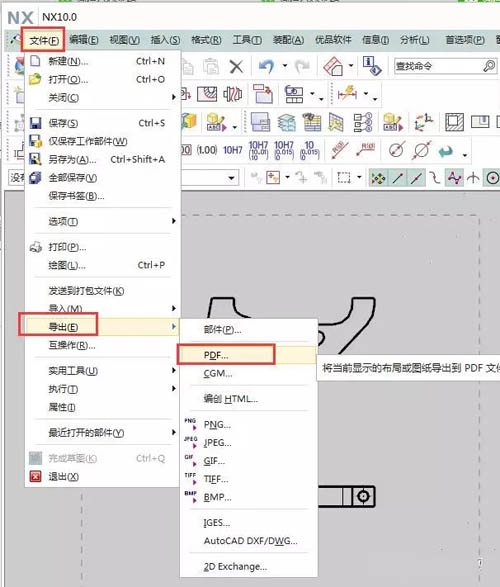Click the Undo arrow icon

tap(266, 67)
